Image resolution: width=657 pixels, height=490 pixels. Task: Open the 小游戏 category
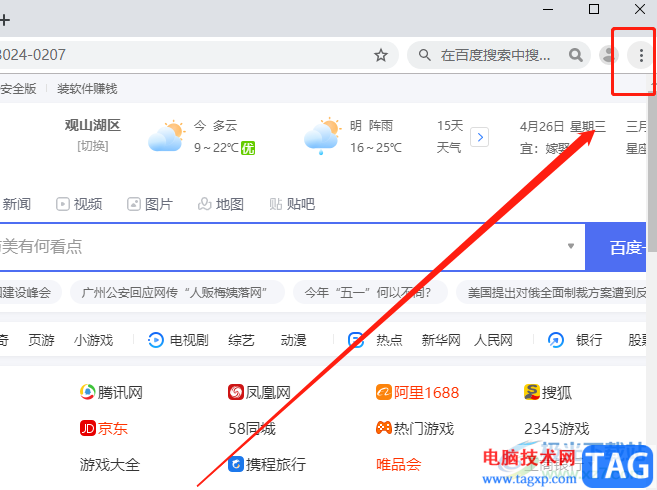pos(93,340)
